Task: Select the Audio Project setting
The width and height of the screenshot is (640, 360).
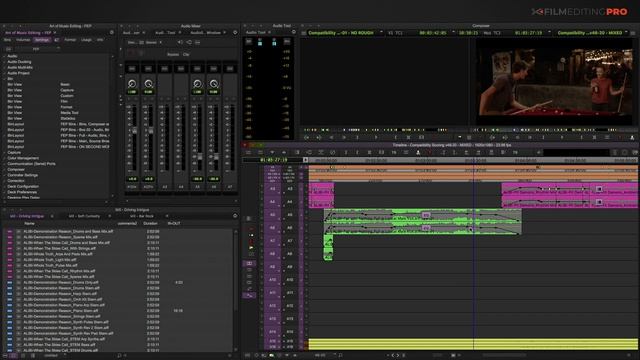Action: (x=18, y=73)
